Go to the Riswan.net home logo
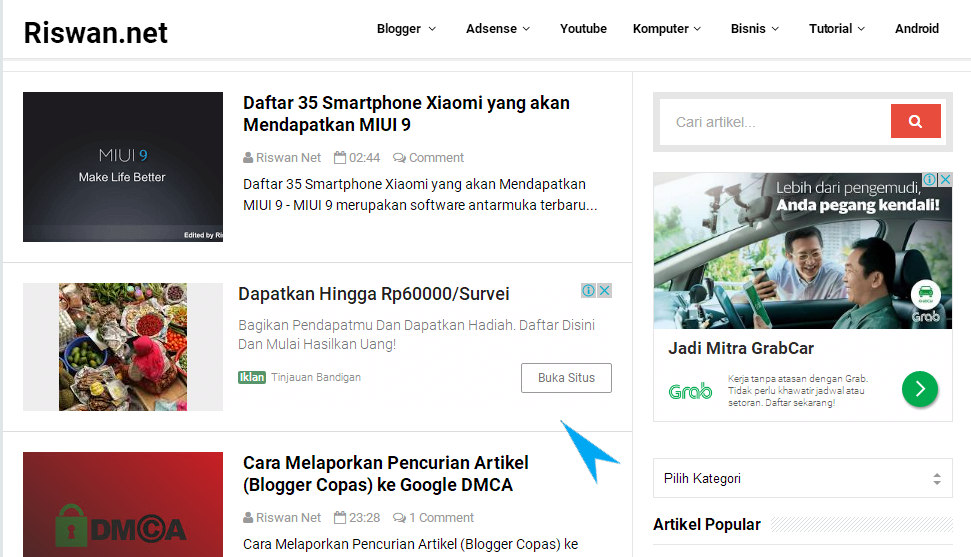 (95, 33)
